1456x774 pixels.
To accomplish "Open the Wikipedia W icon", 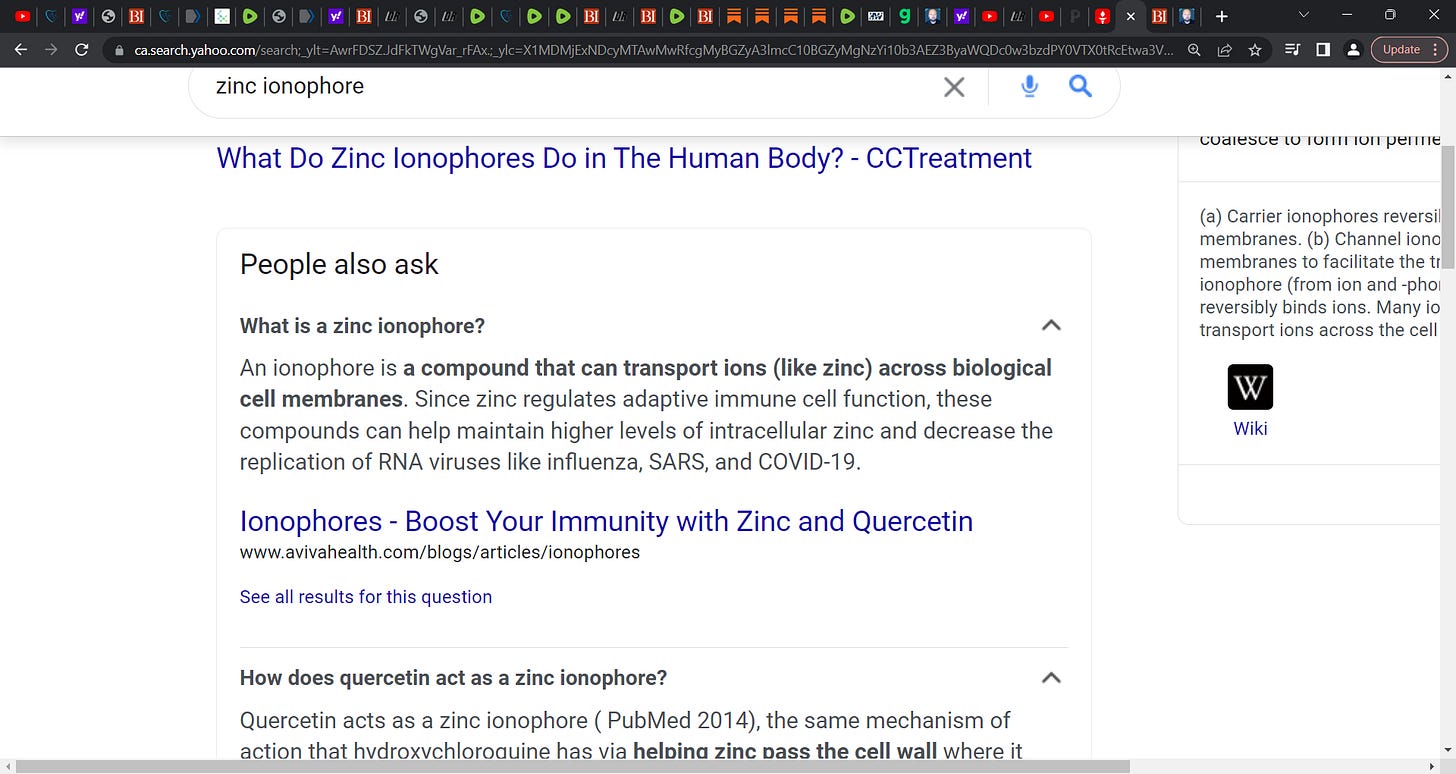I will 1250,387.
